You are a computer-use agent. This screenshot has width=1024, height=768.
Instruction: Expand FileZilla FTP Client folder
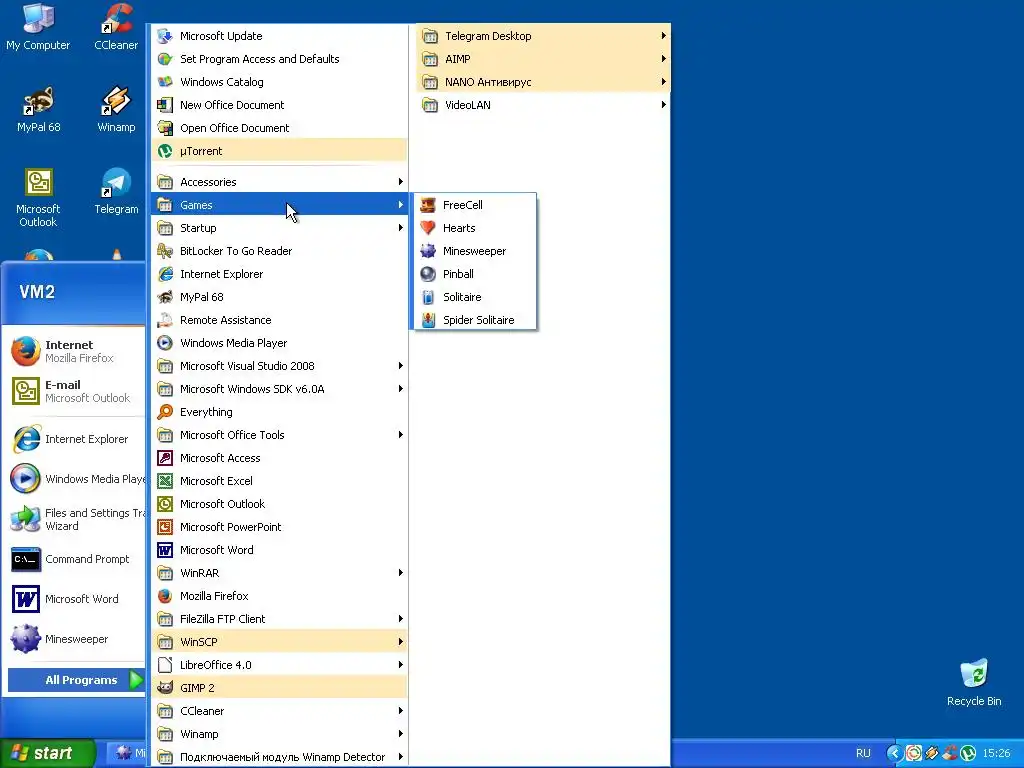280,619
